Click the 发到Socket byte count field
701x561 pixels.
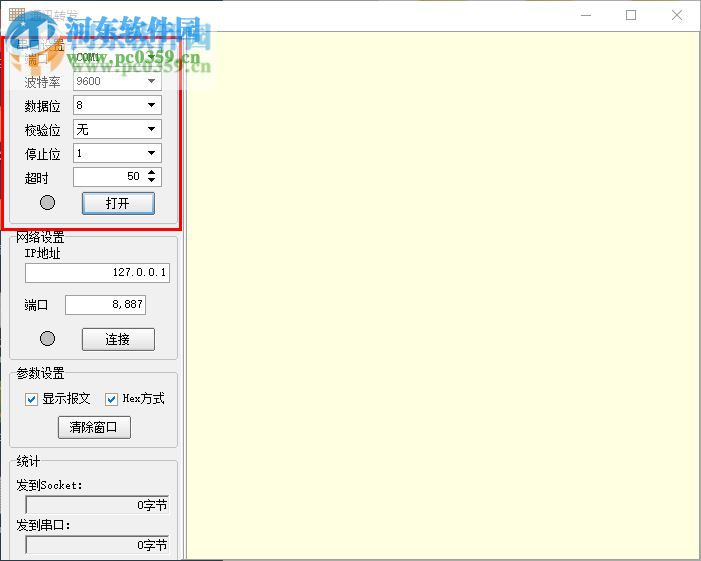pos(97,505)
